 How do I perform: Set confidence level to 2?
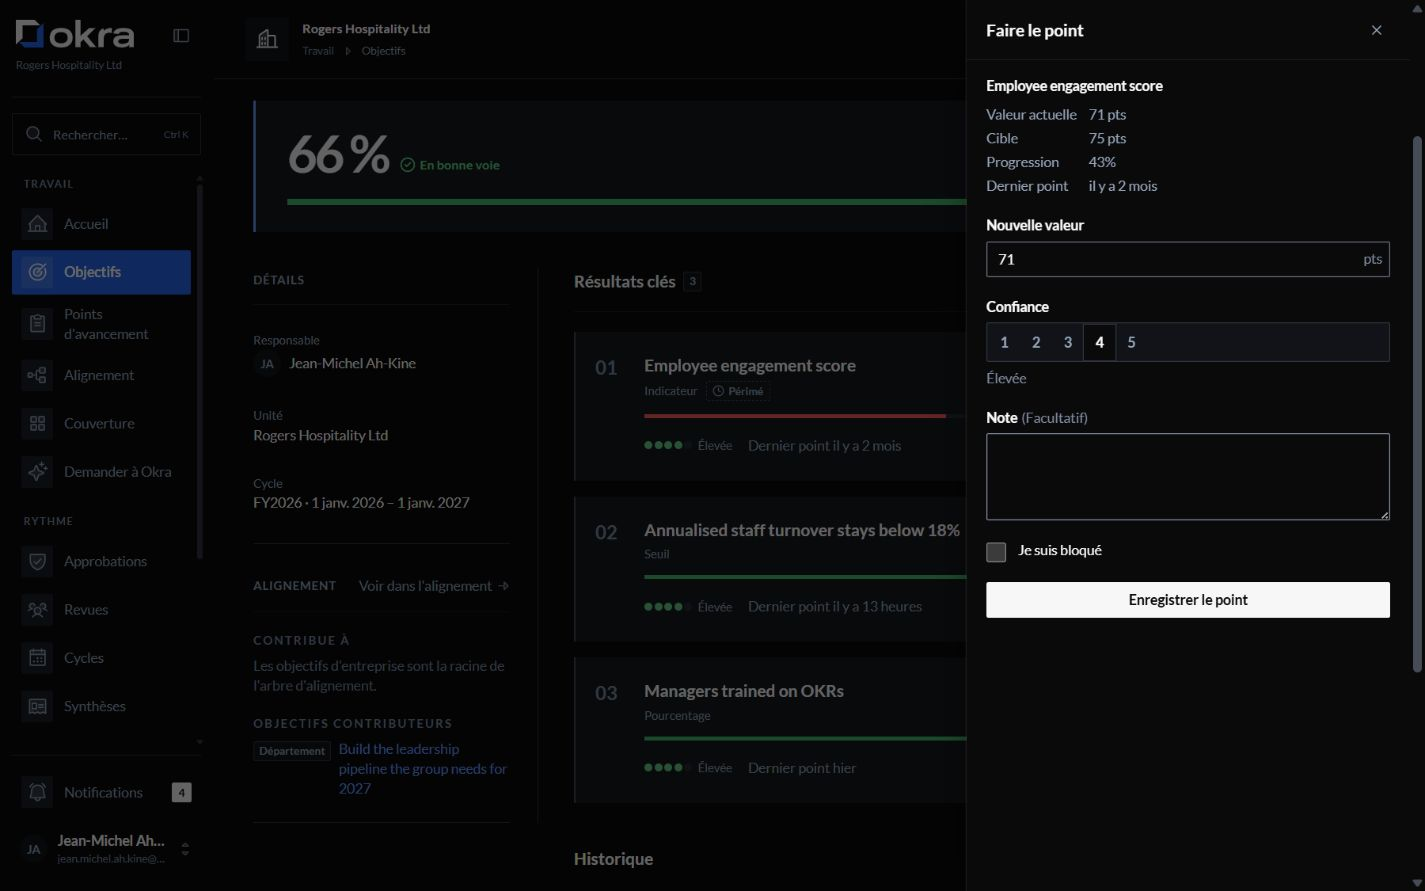pyautogui.click(x=1036, y=342)
